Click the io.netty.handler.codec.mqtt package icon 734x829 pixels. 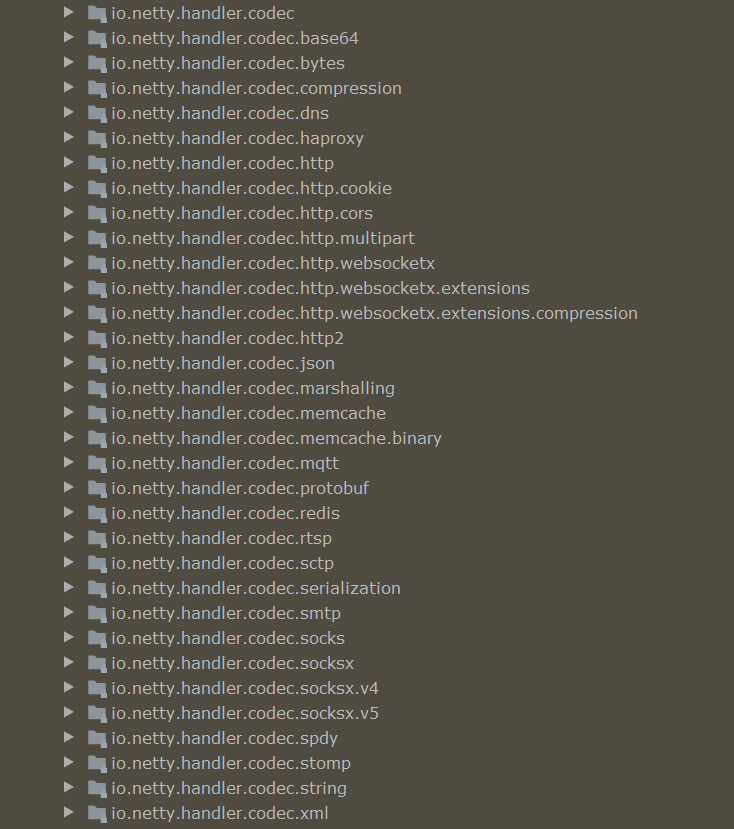click(97, 464)
